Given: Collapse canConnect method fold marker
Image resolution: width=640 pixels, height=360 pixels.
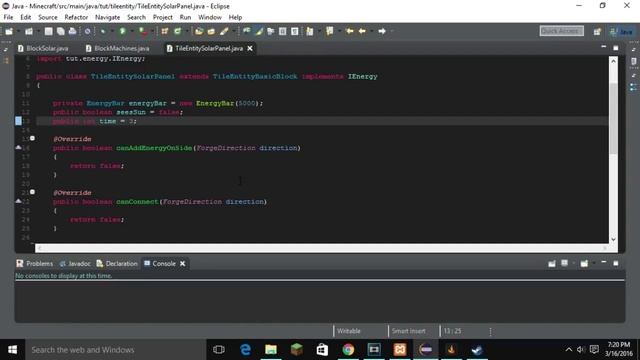Looking at the screenshot, I should tap(32, 192).
